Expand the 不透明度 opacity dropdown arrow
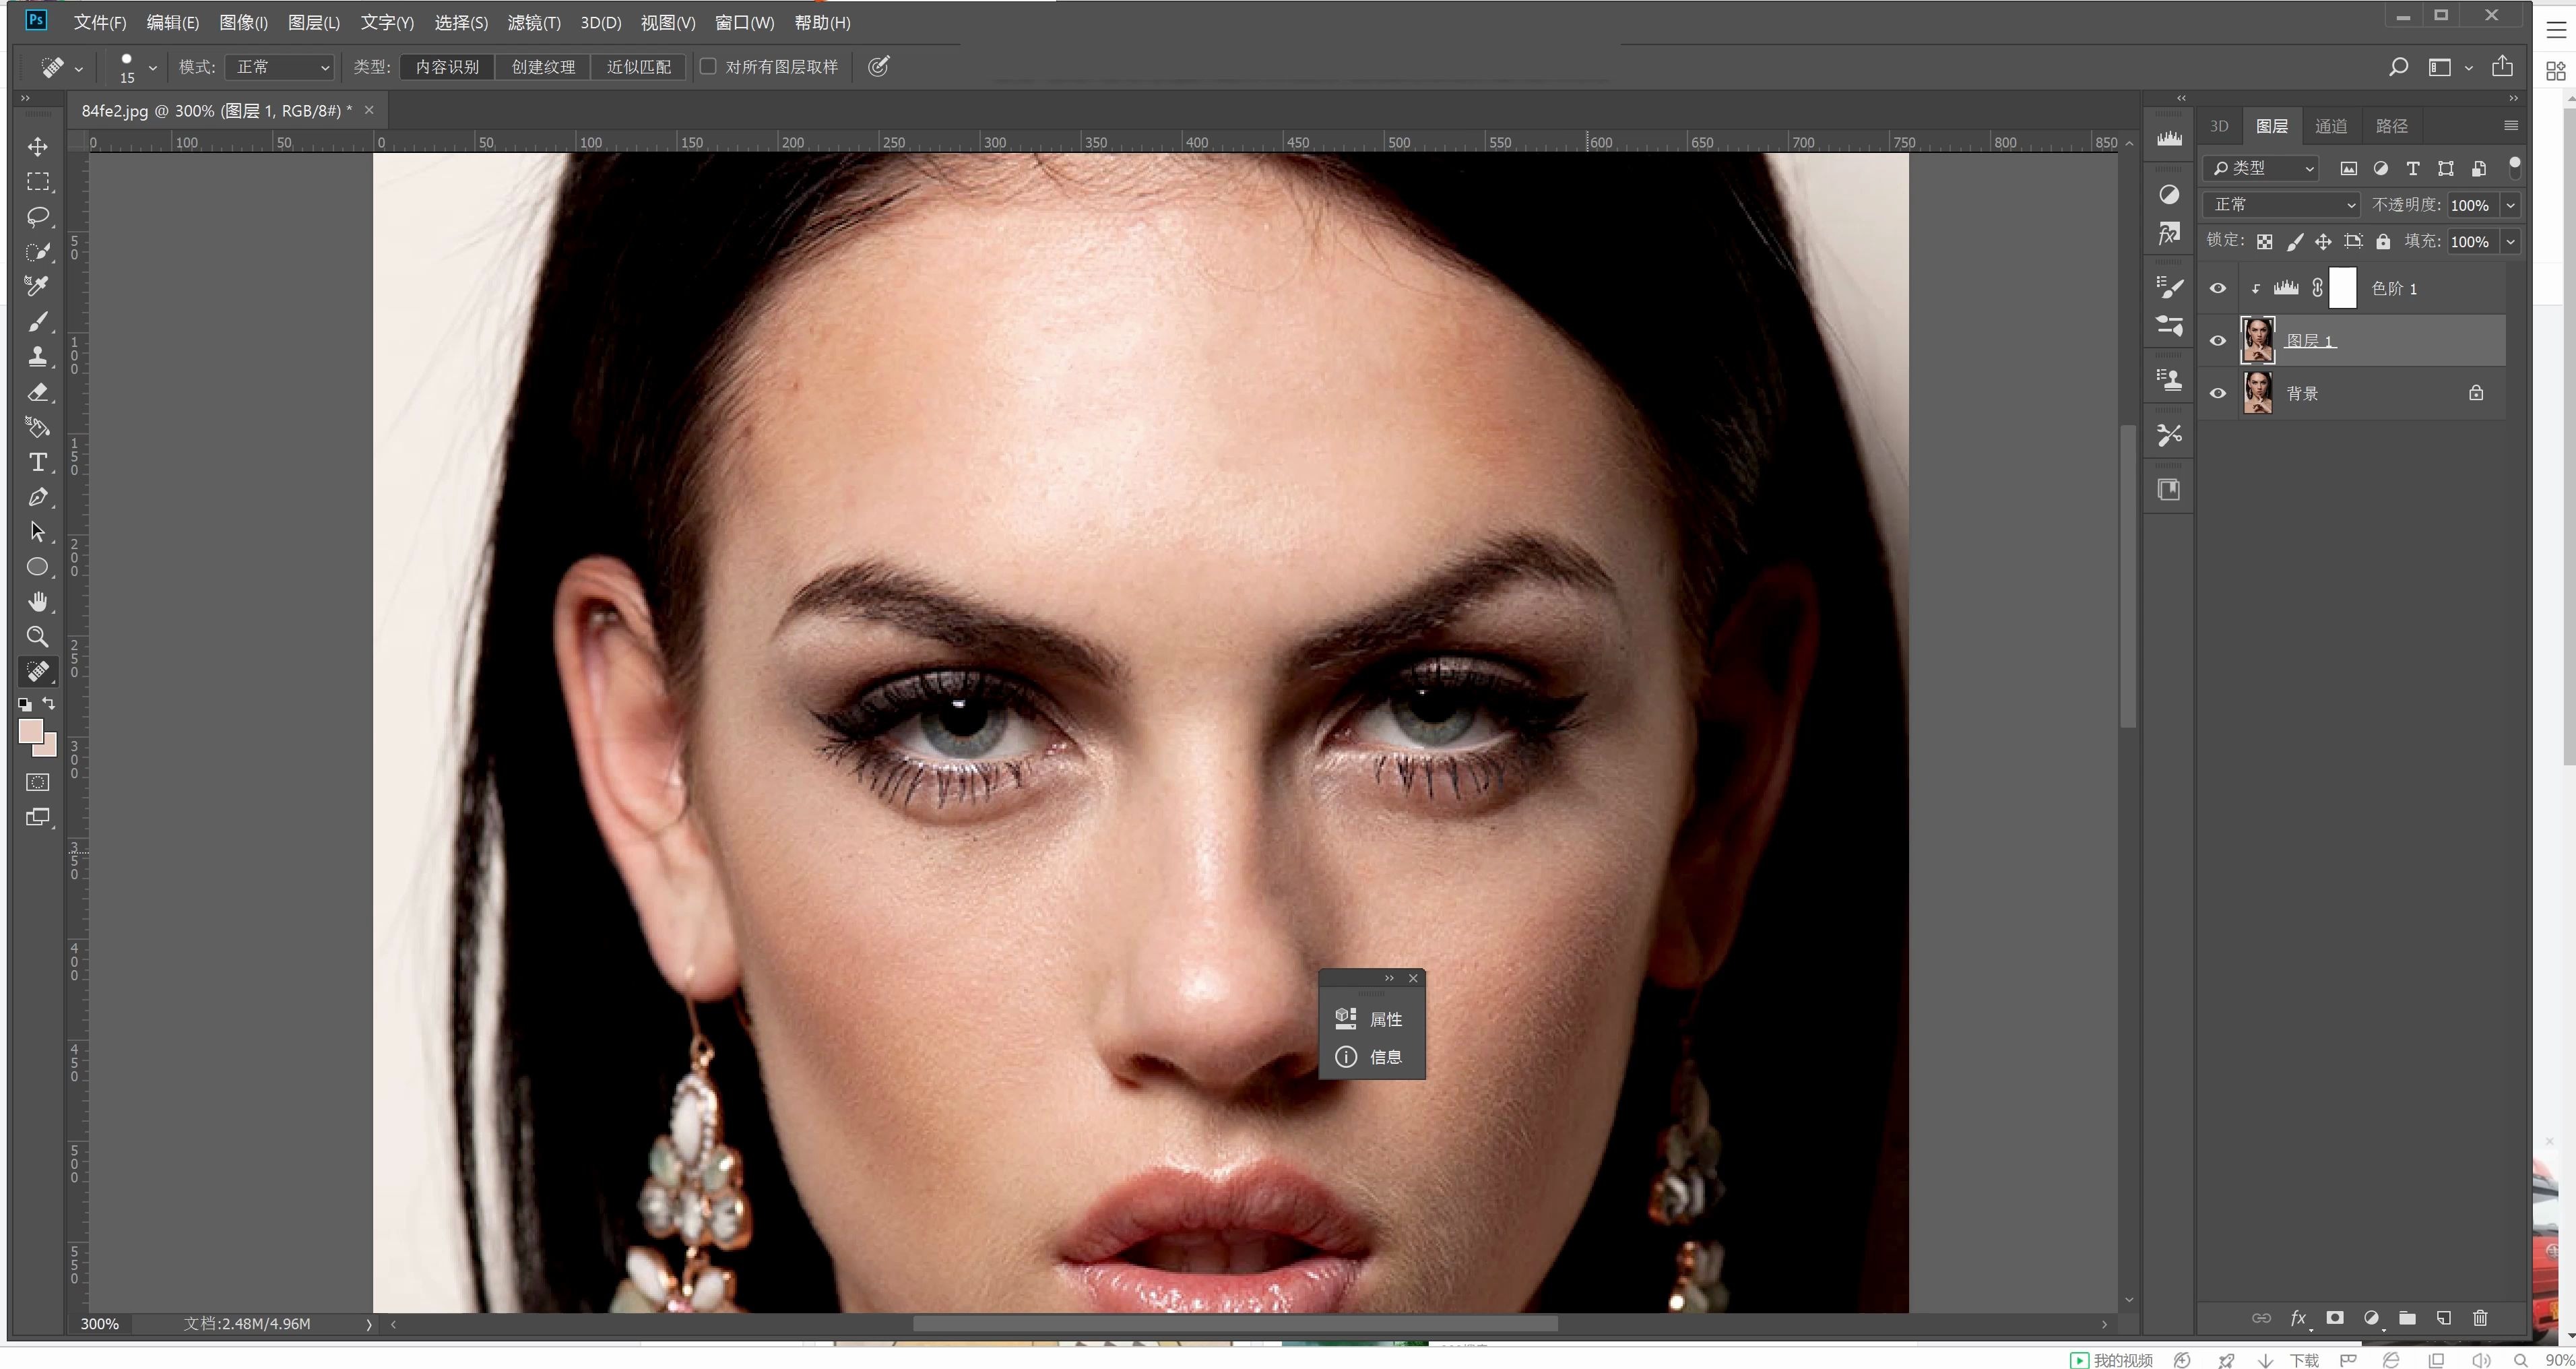 point(2510,205)
